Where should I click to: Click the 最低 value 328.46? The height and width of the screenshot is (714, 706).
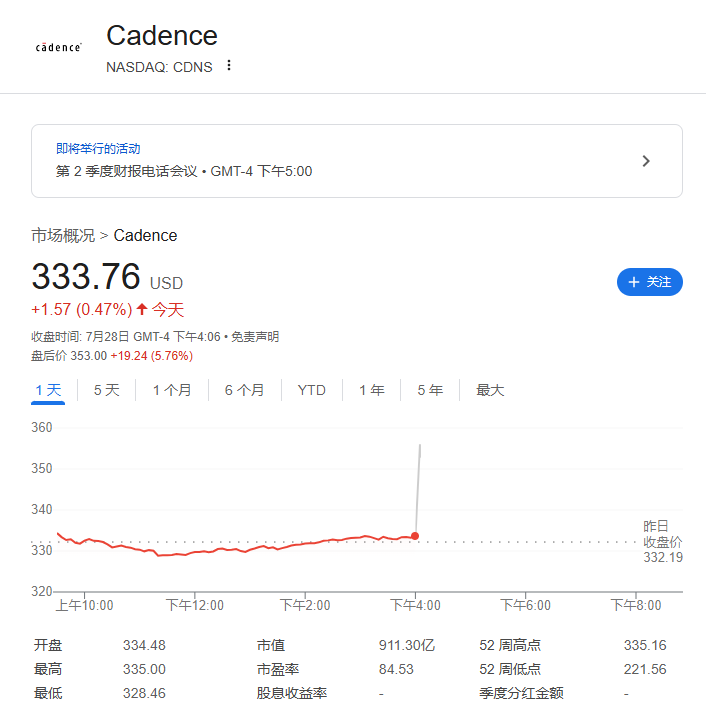coord(144,694)
